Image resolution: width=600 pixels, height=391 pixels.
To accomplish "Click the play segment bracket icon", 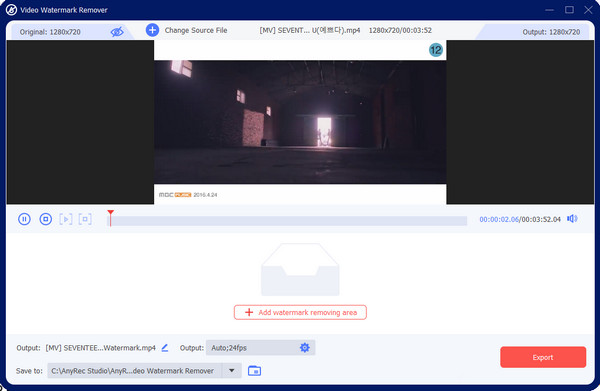I will tap(65, 219).
